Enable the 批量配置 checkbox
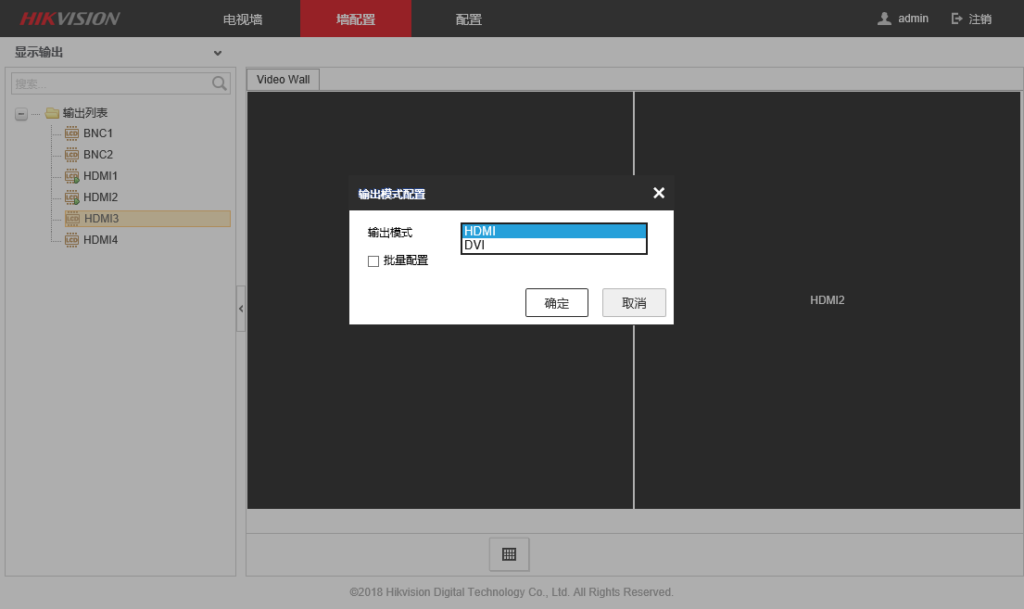Screen dimensions: 1024x609 click(x=374, y=261)
